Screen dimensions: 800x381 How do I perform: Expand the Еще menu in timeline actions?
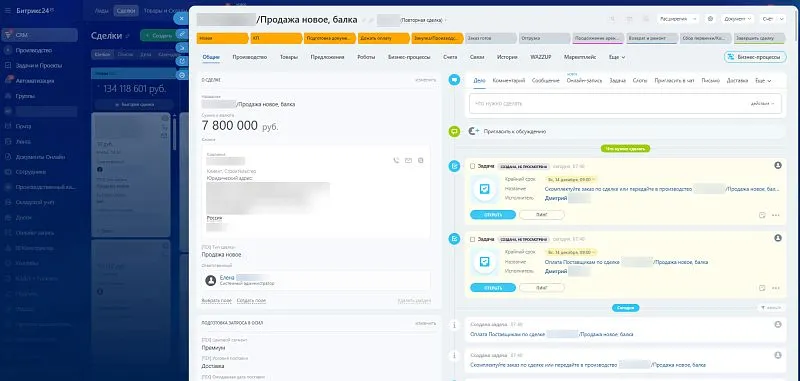coord(763,81)
